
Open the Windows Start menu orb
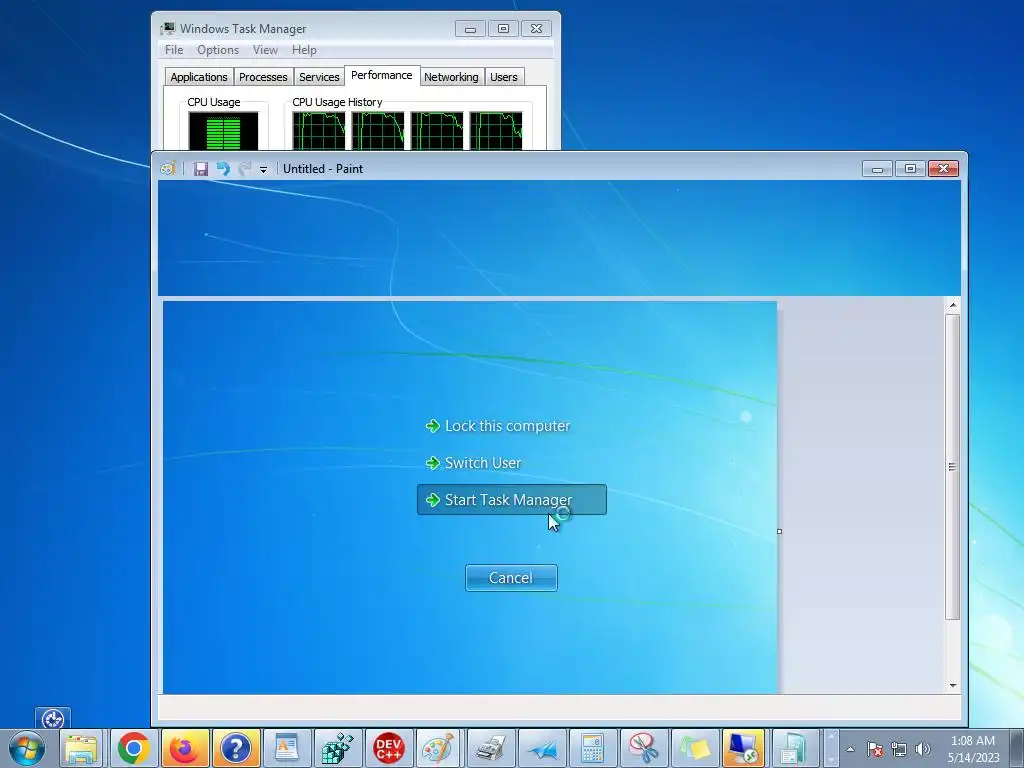pos(27,748)
